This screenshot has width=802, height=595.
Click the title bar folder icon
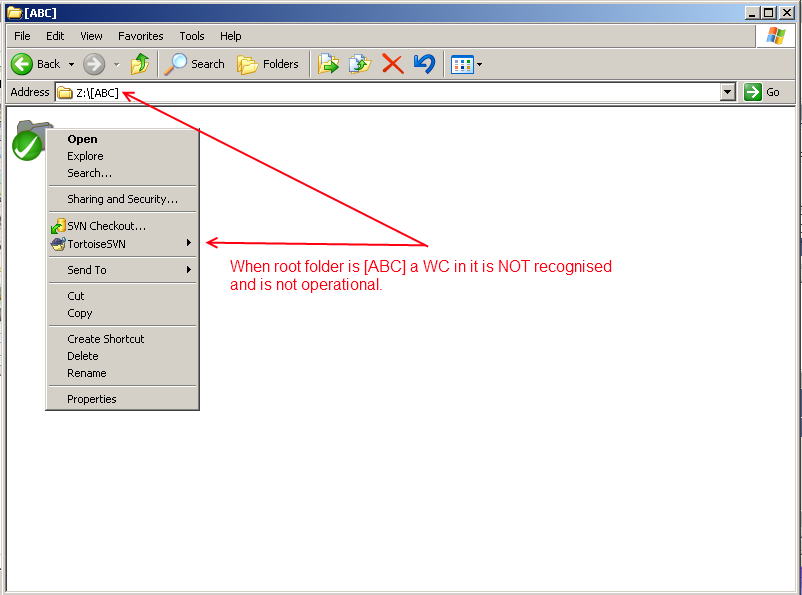point(14,12)
